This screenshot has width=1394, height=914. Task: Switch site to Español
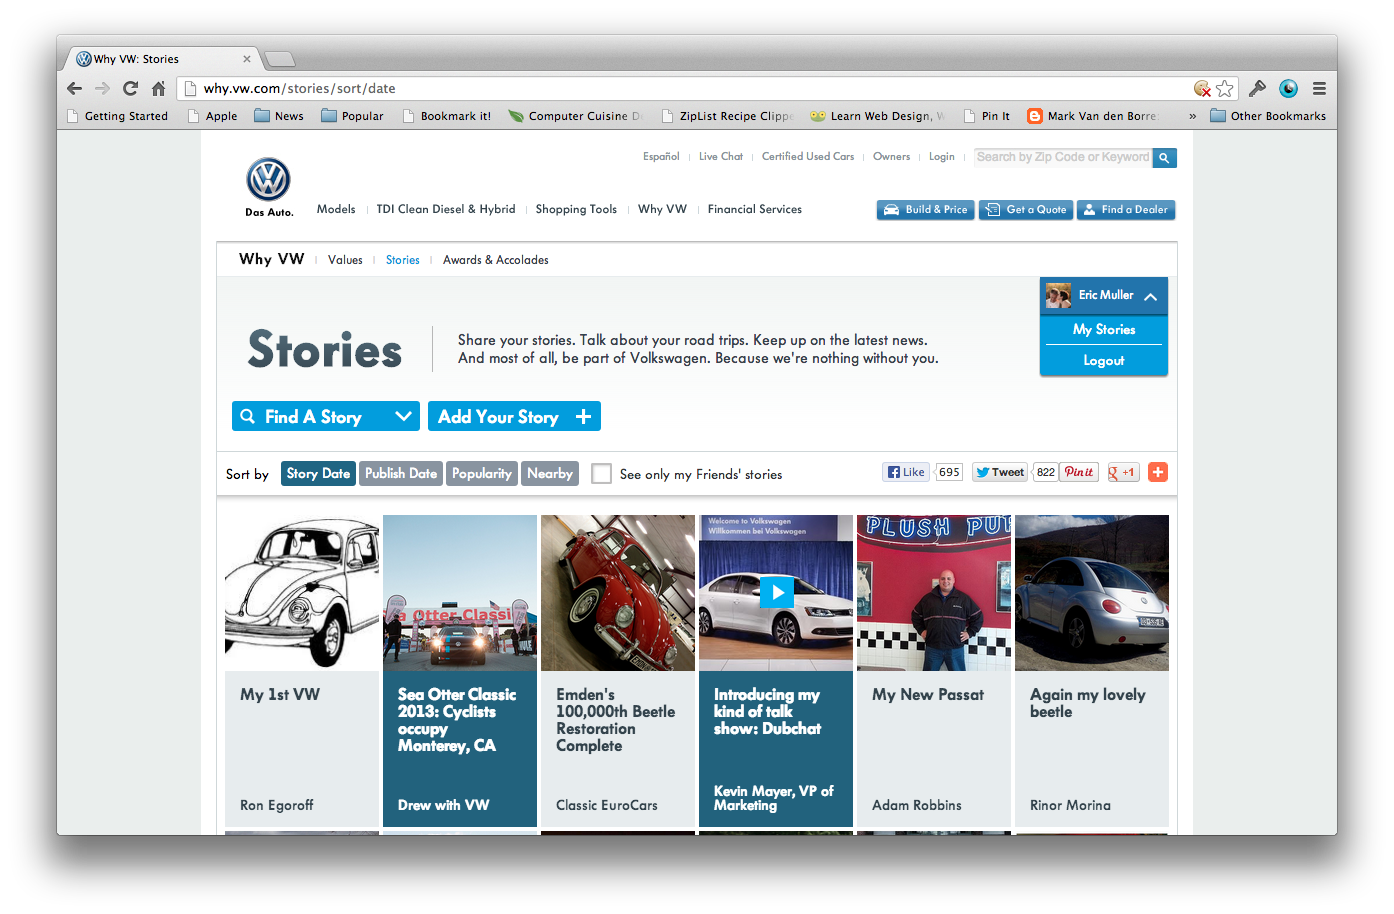661,156
